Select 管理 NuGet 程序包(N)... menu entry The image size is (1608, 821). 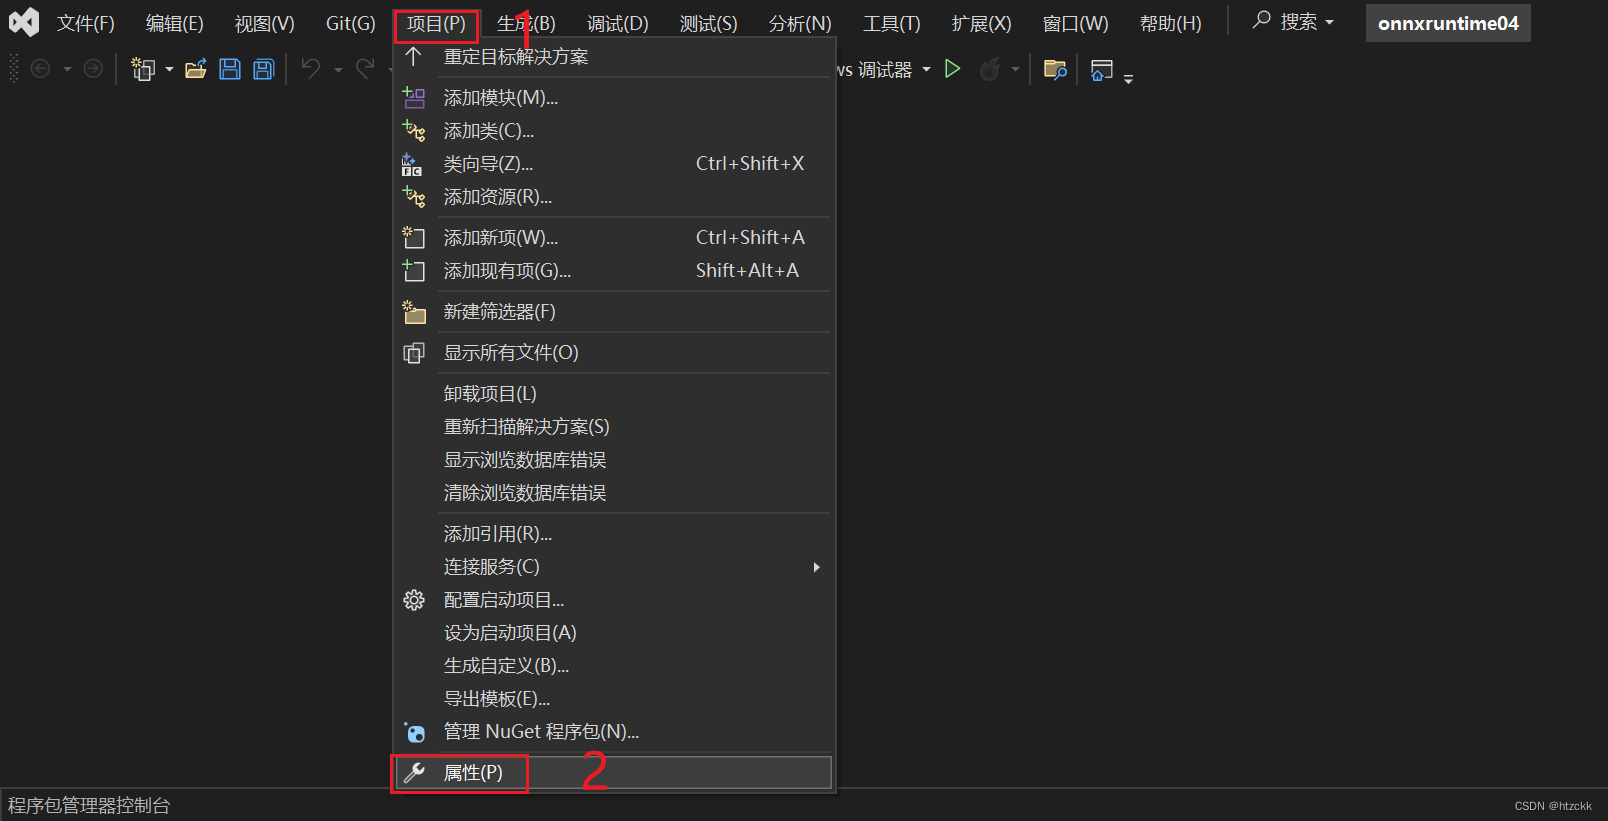pyautogui.click(x=613, y=732)
